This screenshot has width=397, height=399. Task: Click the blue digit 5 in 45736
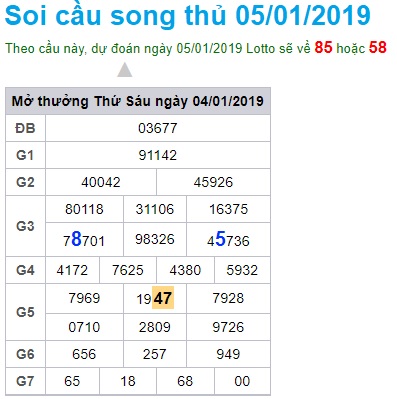[220, 239]
